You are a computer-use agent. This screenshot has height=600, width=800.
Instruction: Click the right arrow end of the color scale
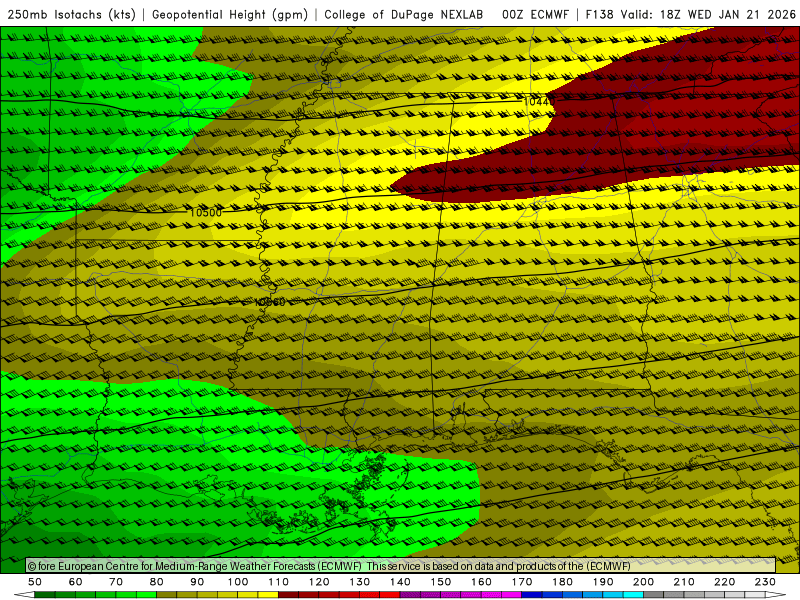point(776,595)
